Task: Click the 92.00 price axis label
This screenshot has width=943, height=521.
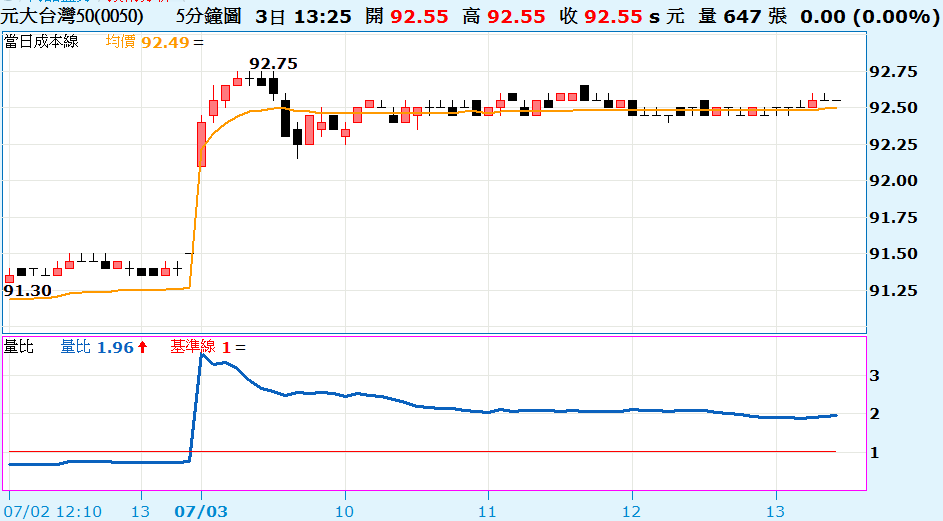Action: (x=894, y=181)
